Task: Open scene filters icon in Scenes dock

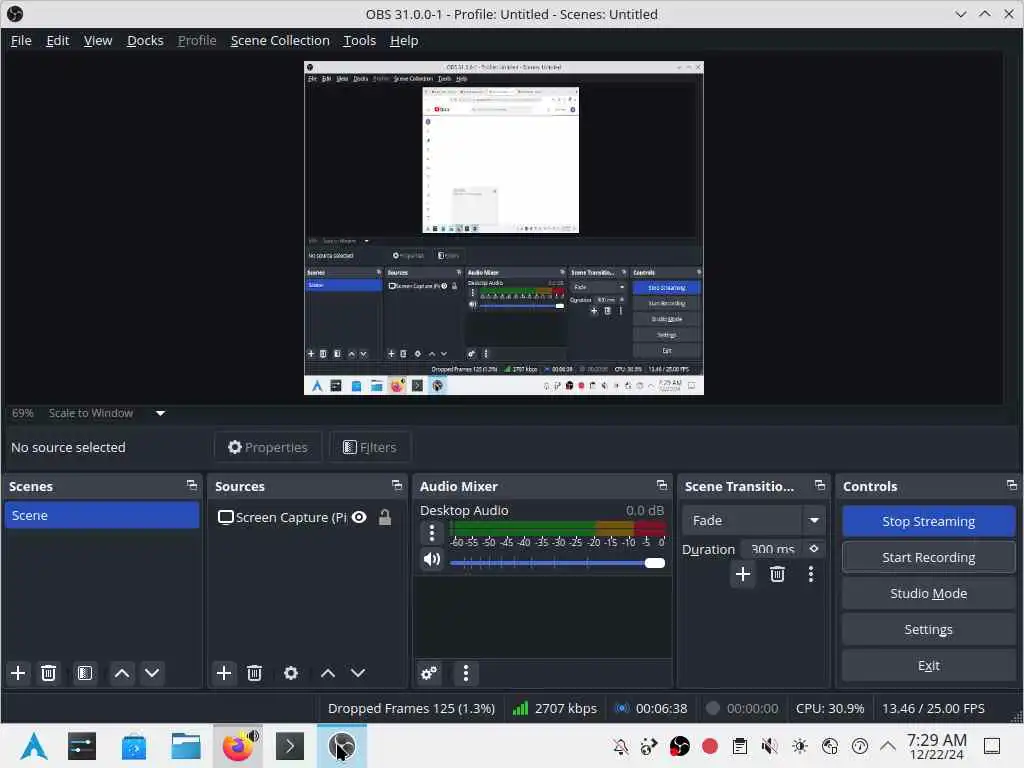Action: coord(85,673)
